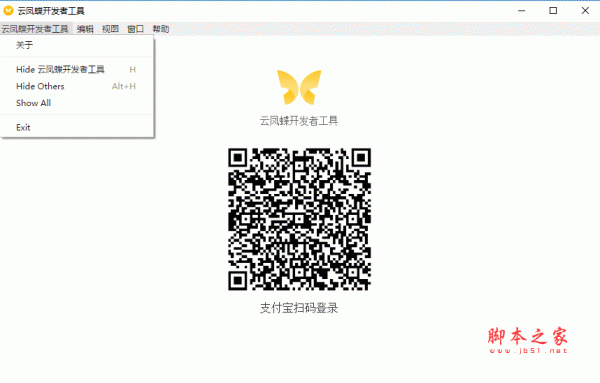This screenshot has width=600, height=383.
Task: Open the 编辑 menu
Action: (x=85, y=29)
